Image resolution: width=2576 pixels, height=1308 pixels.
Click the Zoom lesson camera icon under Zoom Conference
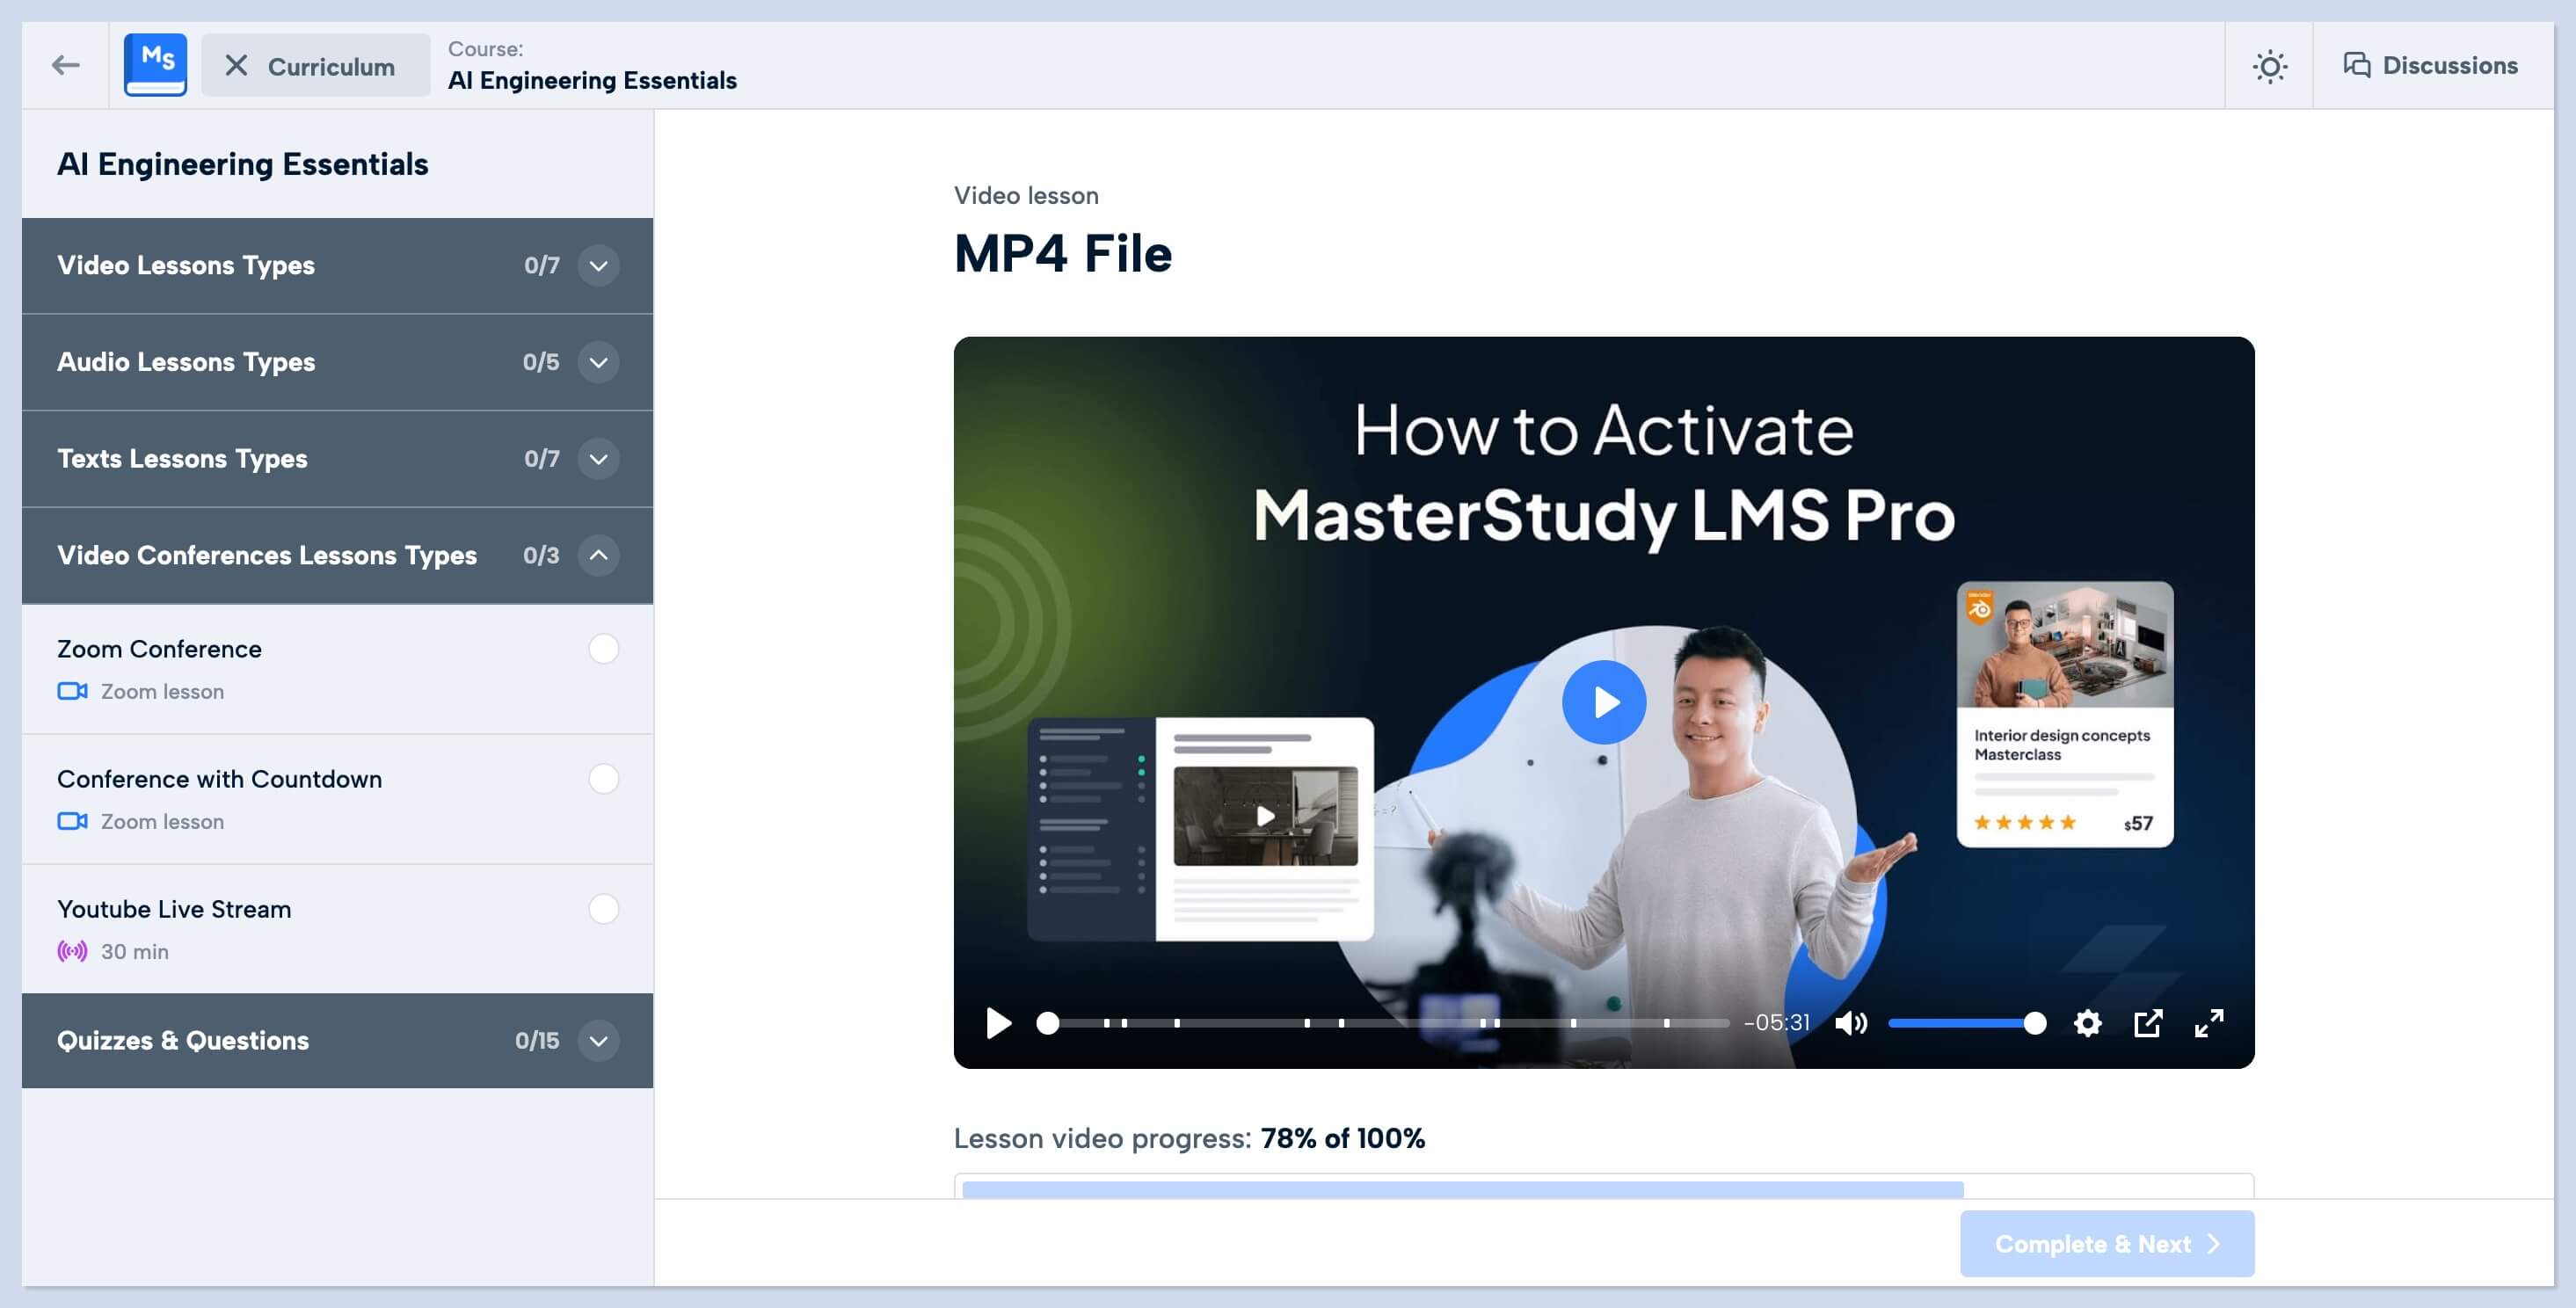coord(72,691)
